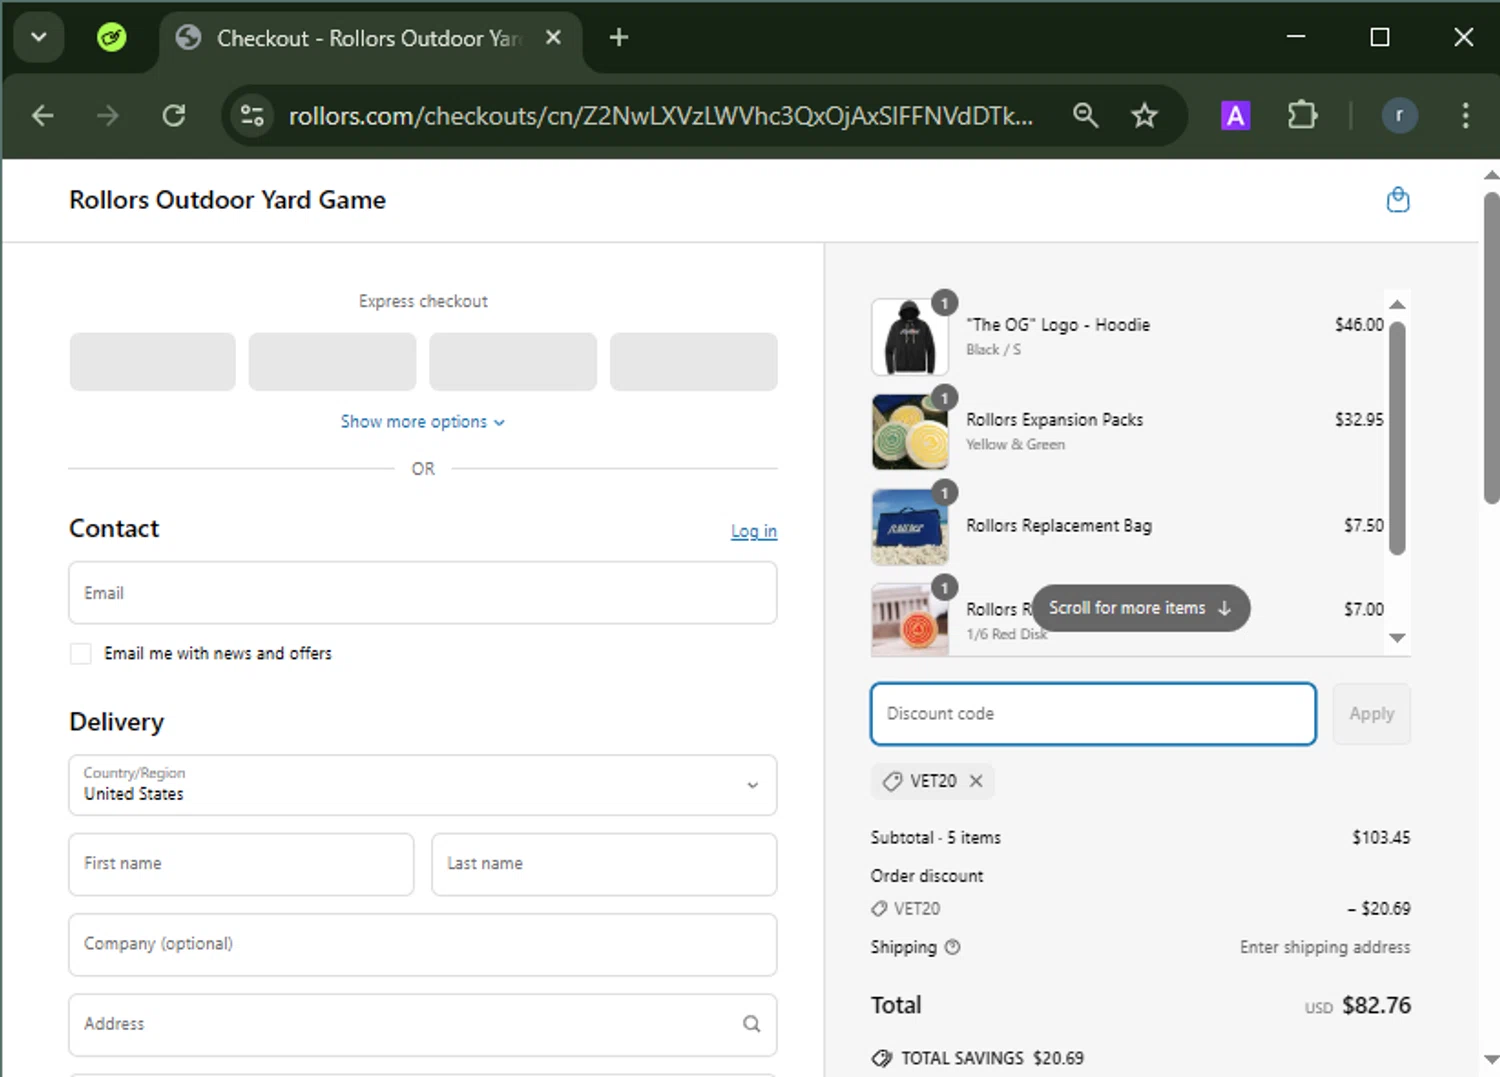Click the last express checkout button
The height and width of the screenshot is (1077, 1500).
coord(693,362)
